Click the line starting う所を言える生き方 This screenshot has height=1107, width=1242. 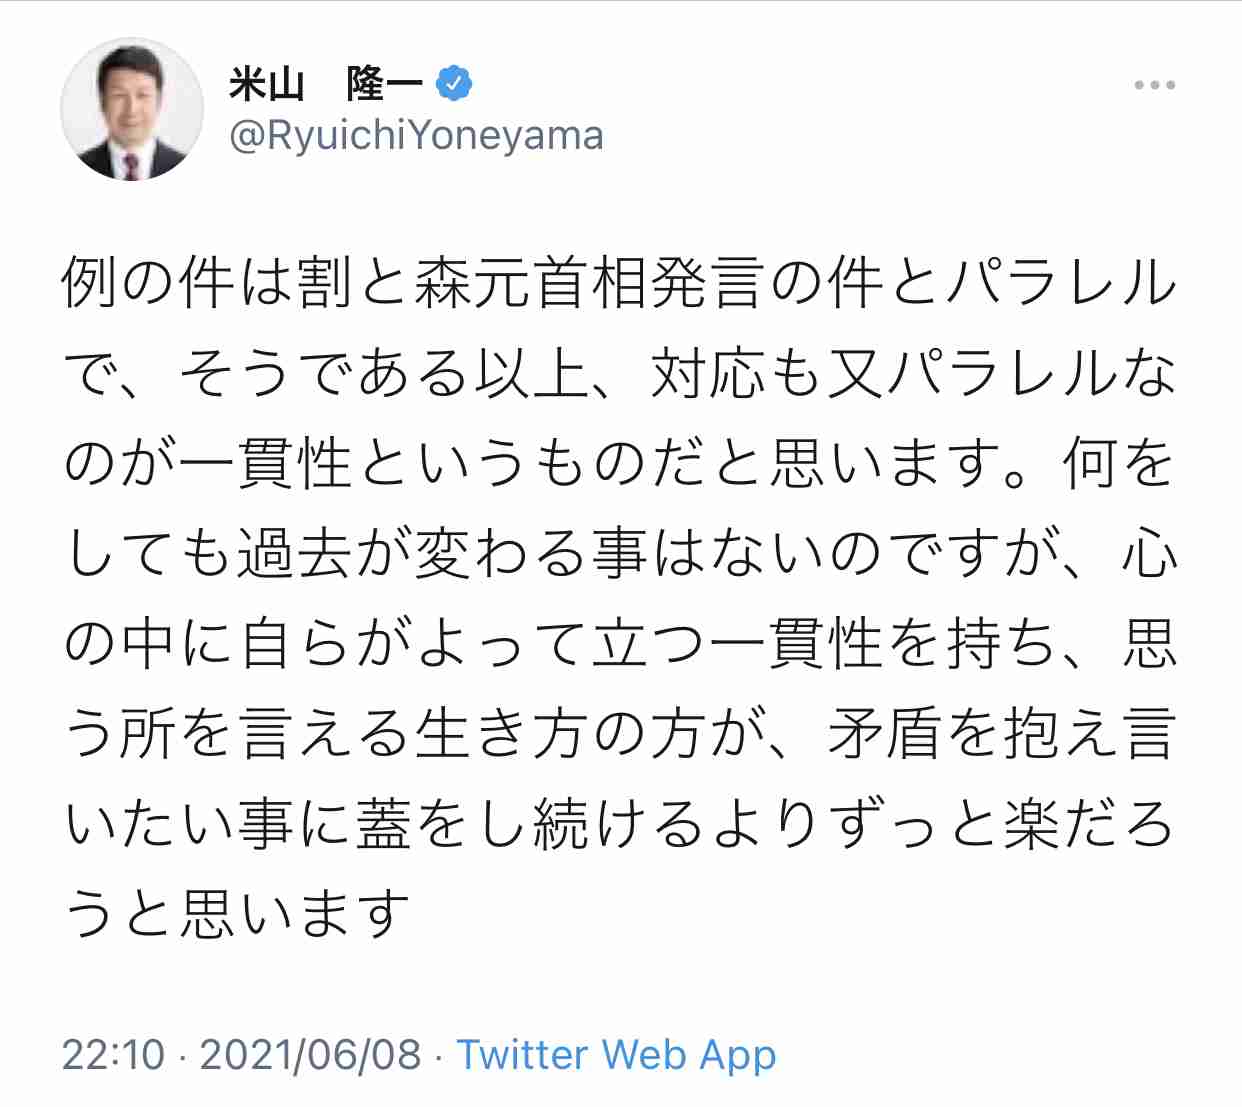620,733
